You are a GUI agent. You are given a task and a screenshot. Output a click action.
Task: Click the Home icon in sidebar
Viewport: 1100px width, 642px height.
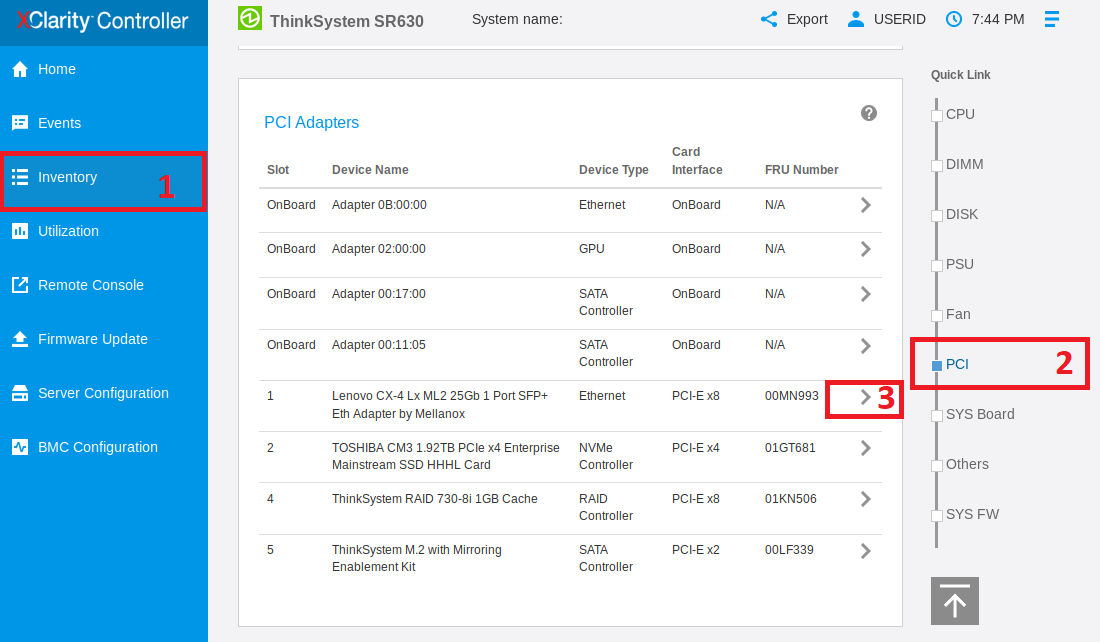20,69
